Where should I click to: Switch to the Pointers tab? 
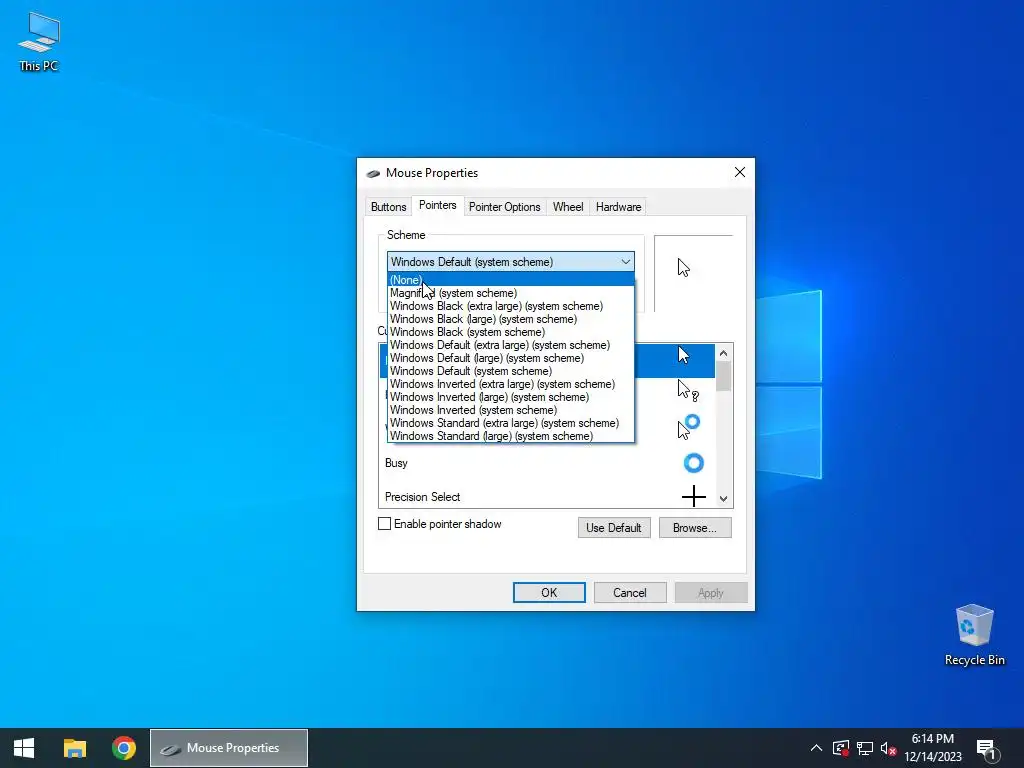(x=438, y=205)
